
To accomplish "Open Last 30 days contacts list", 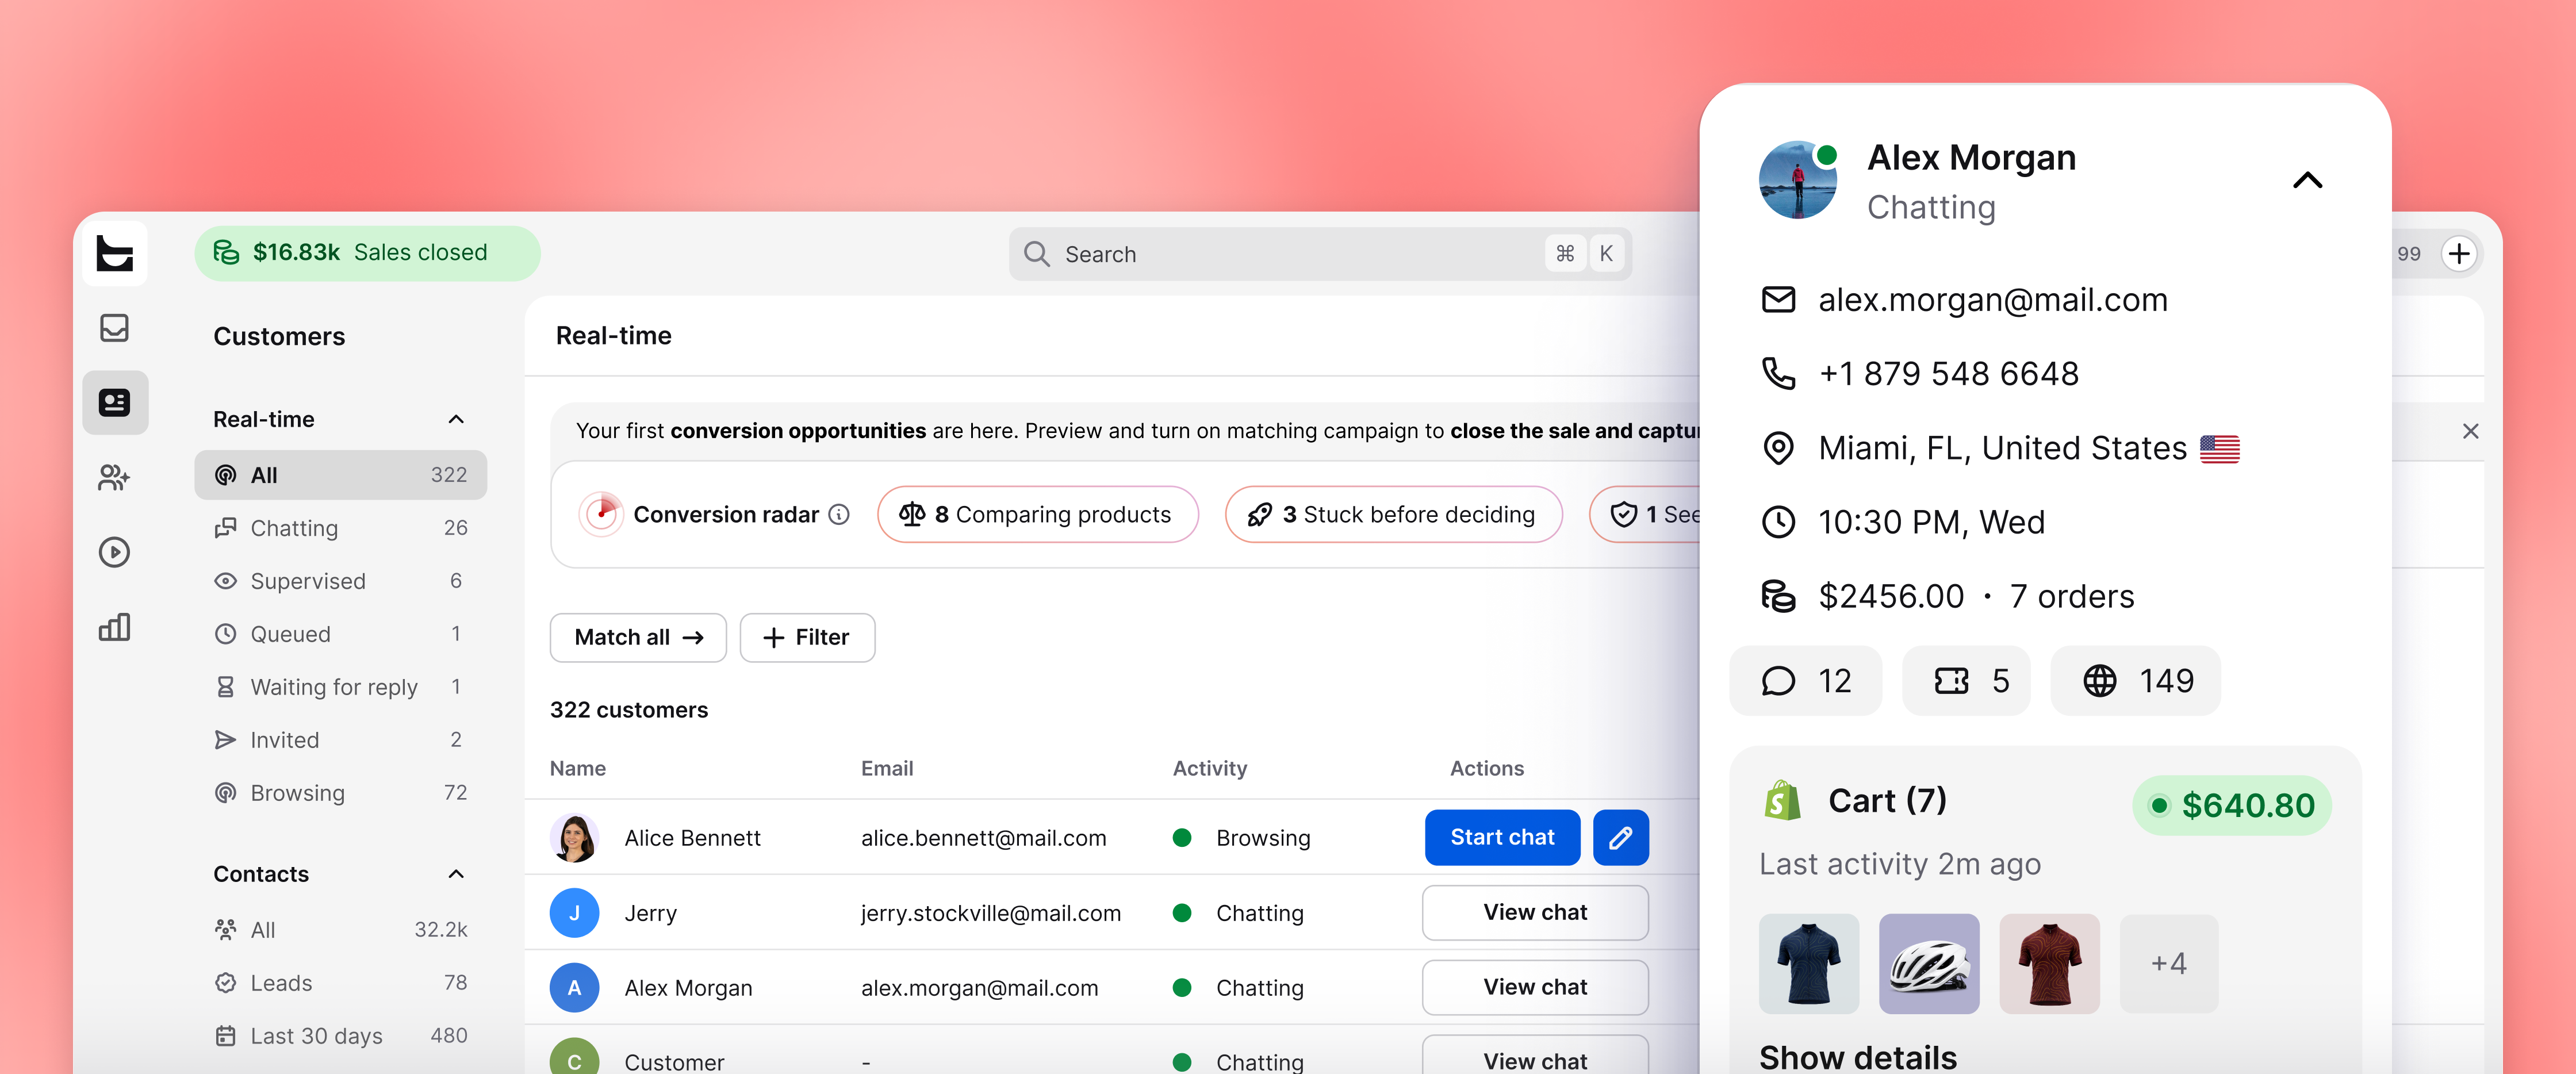I will click(x=340, y=1036).
